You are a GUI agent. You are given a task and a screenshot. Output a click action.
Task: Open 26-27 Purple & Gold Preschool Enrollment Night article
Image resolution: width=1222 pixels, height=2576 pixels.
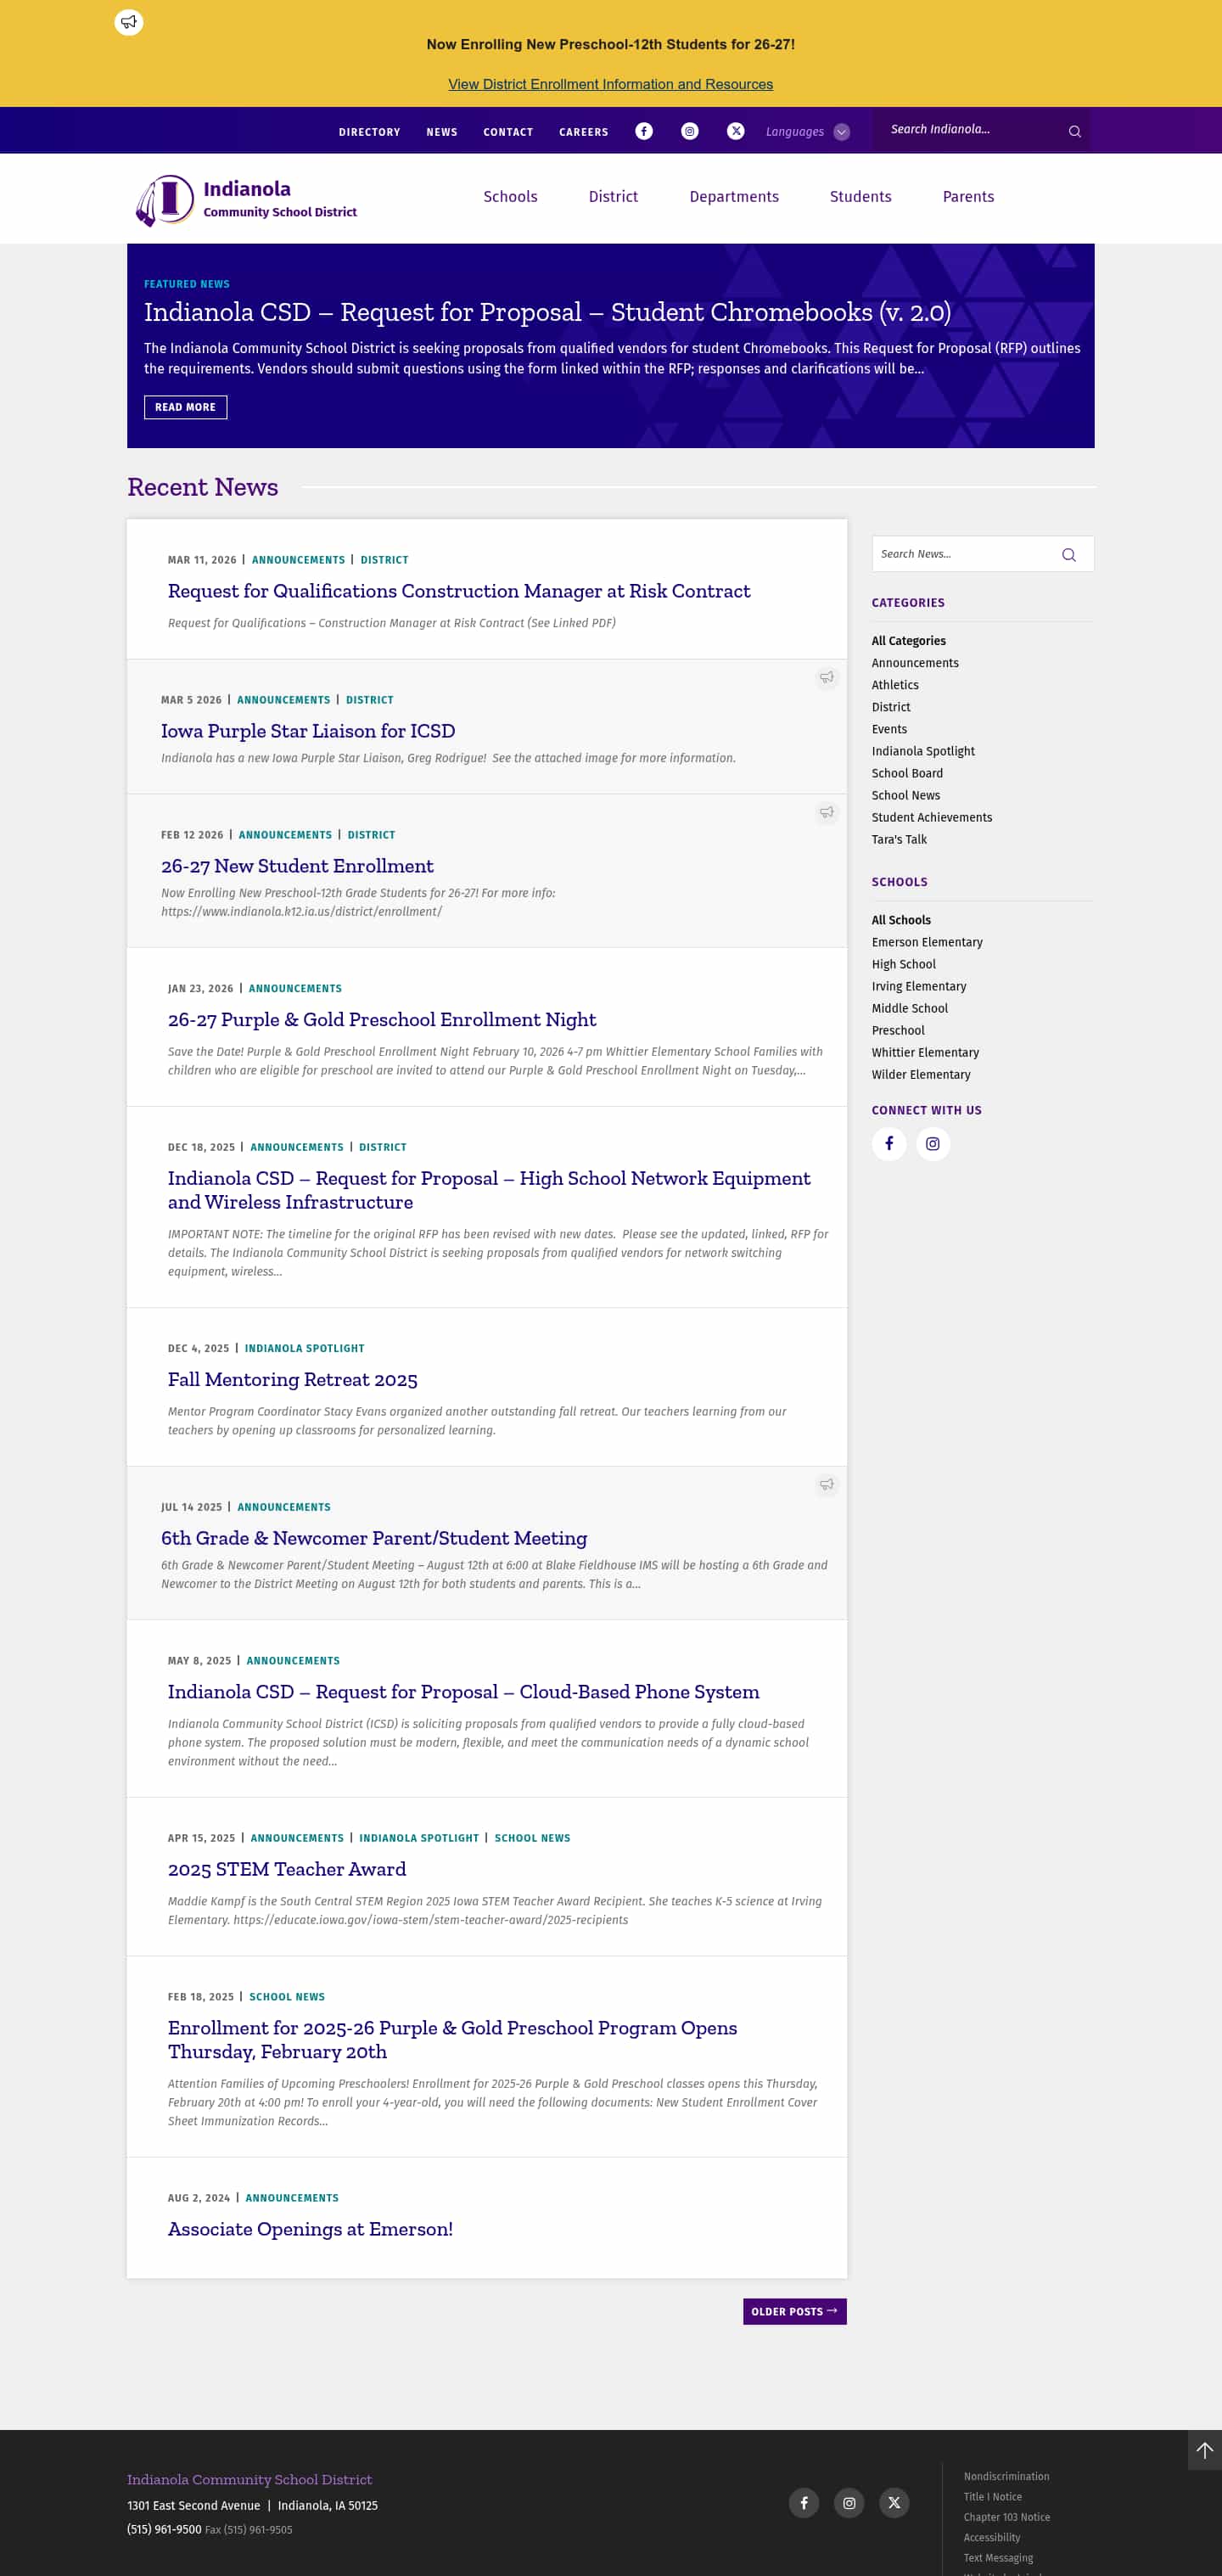(382, 1019)
